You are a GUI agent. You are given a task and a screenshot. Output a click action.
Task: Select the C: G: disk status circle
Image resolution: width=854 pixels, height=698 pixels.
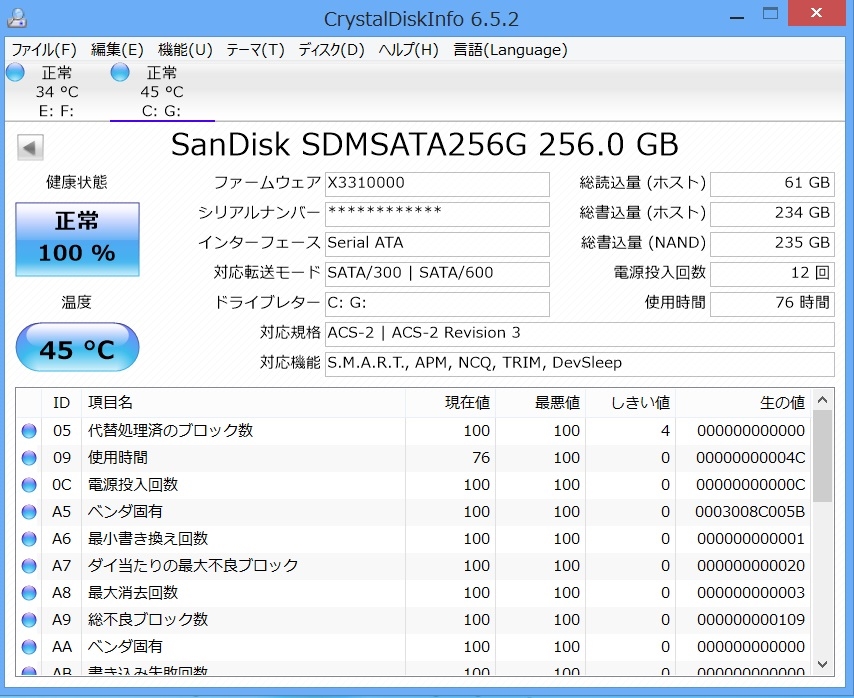[120, 72]
